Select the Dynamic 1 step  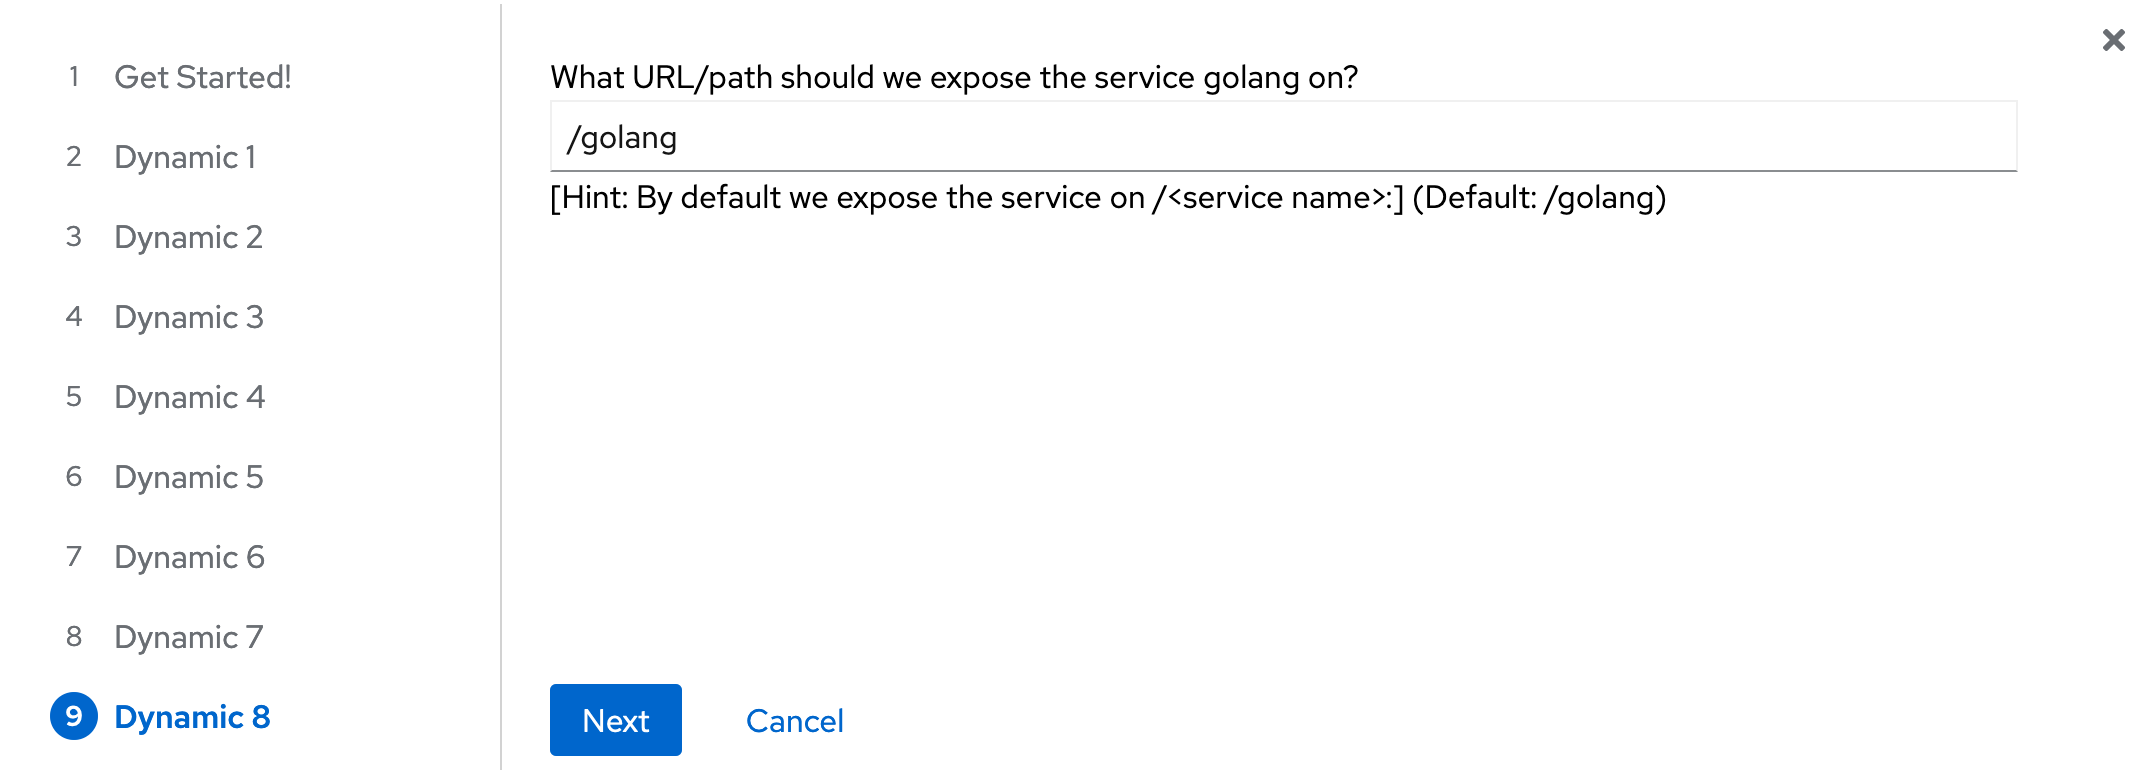(186, 157)
